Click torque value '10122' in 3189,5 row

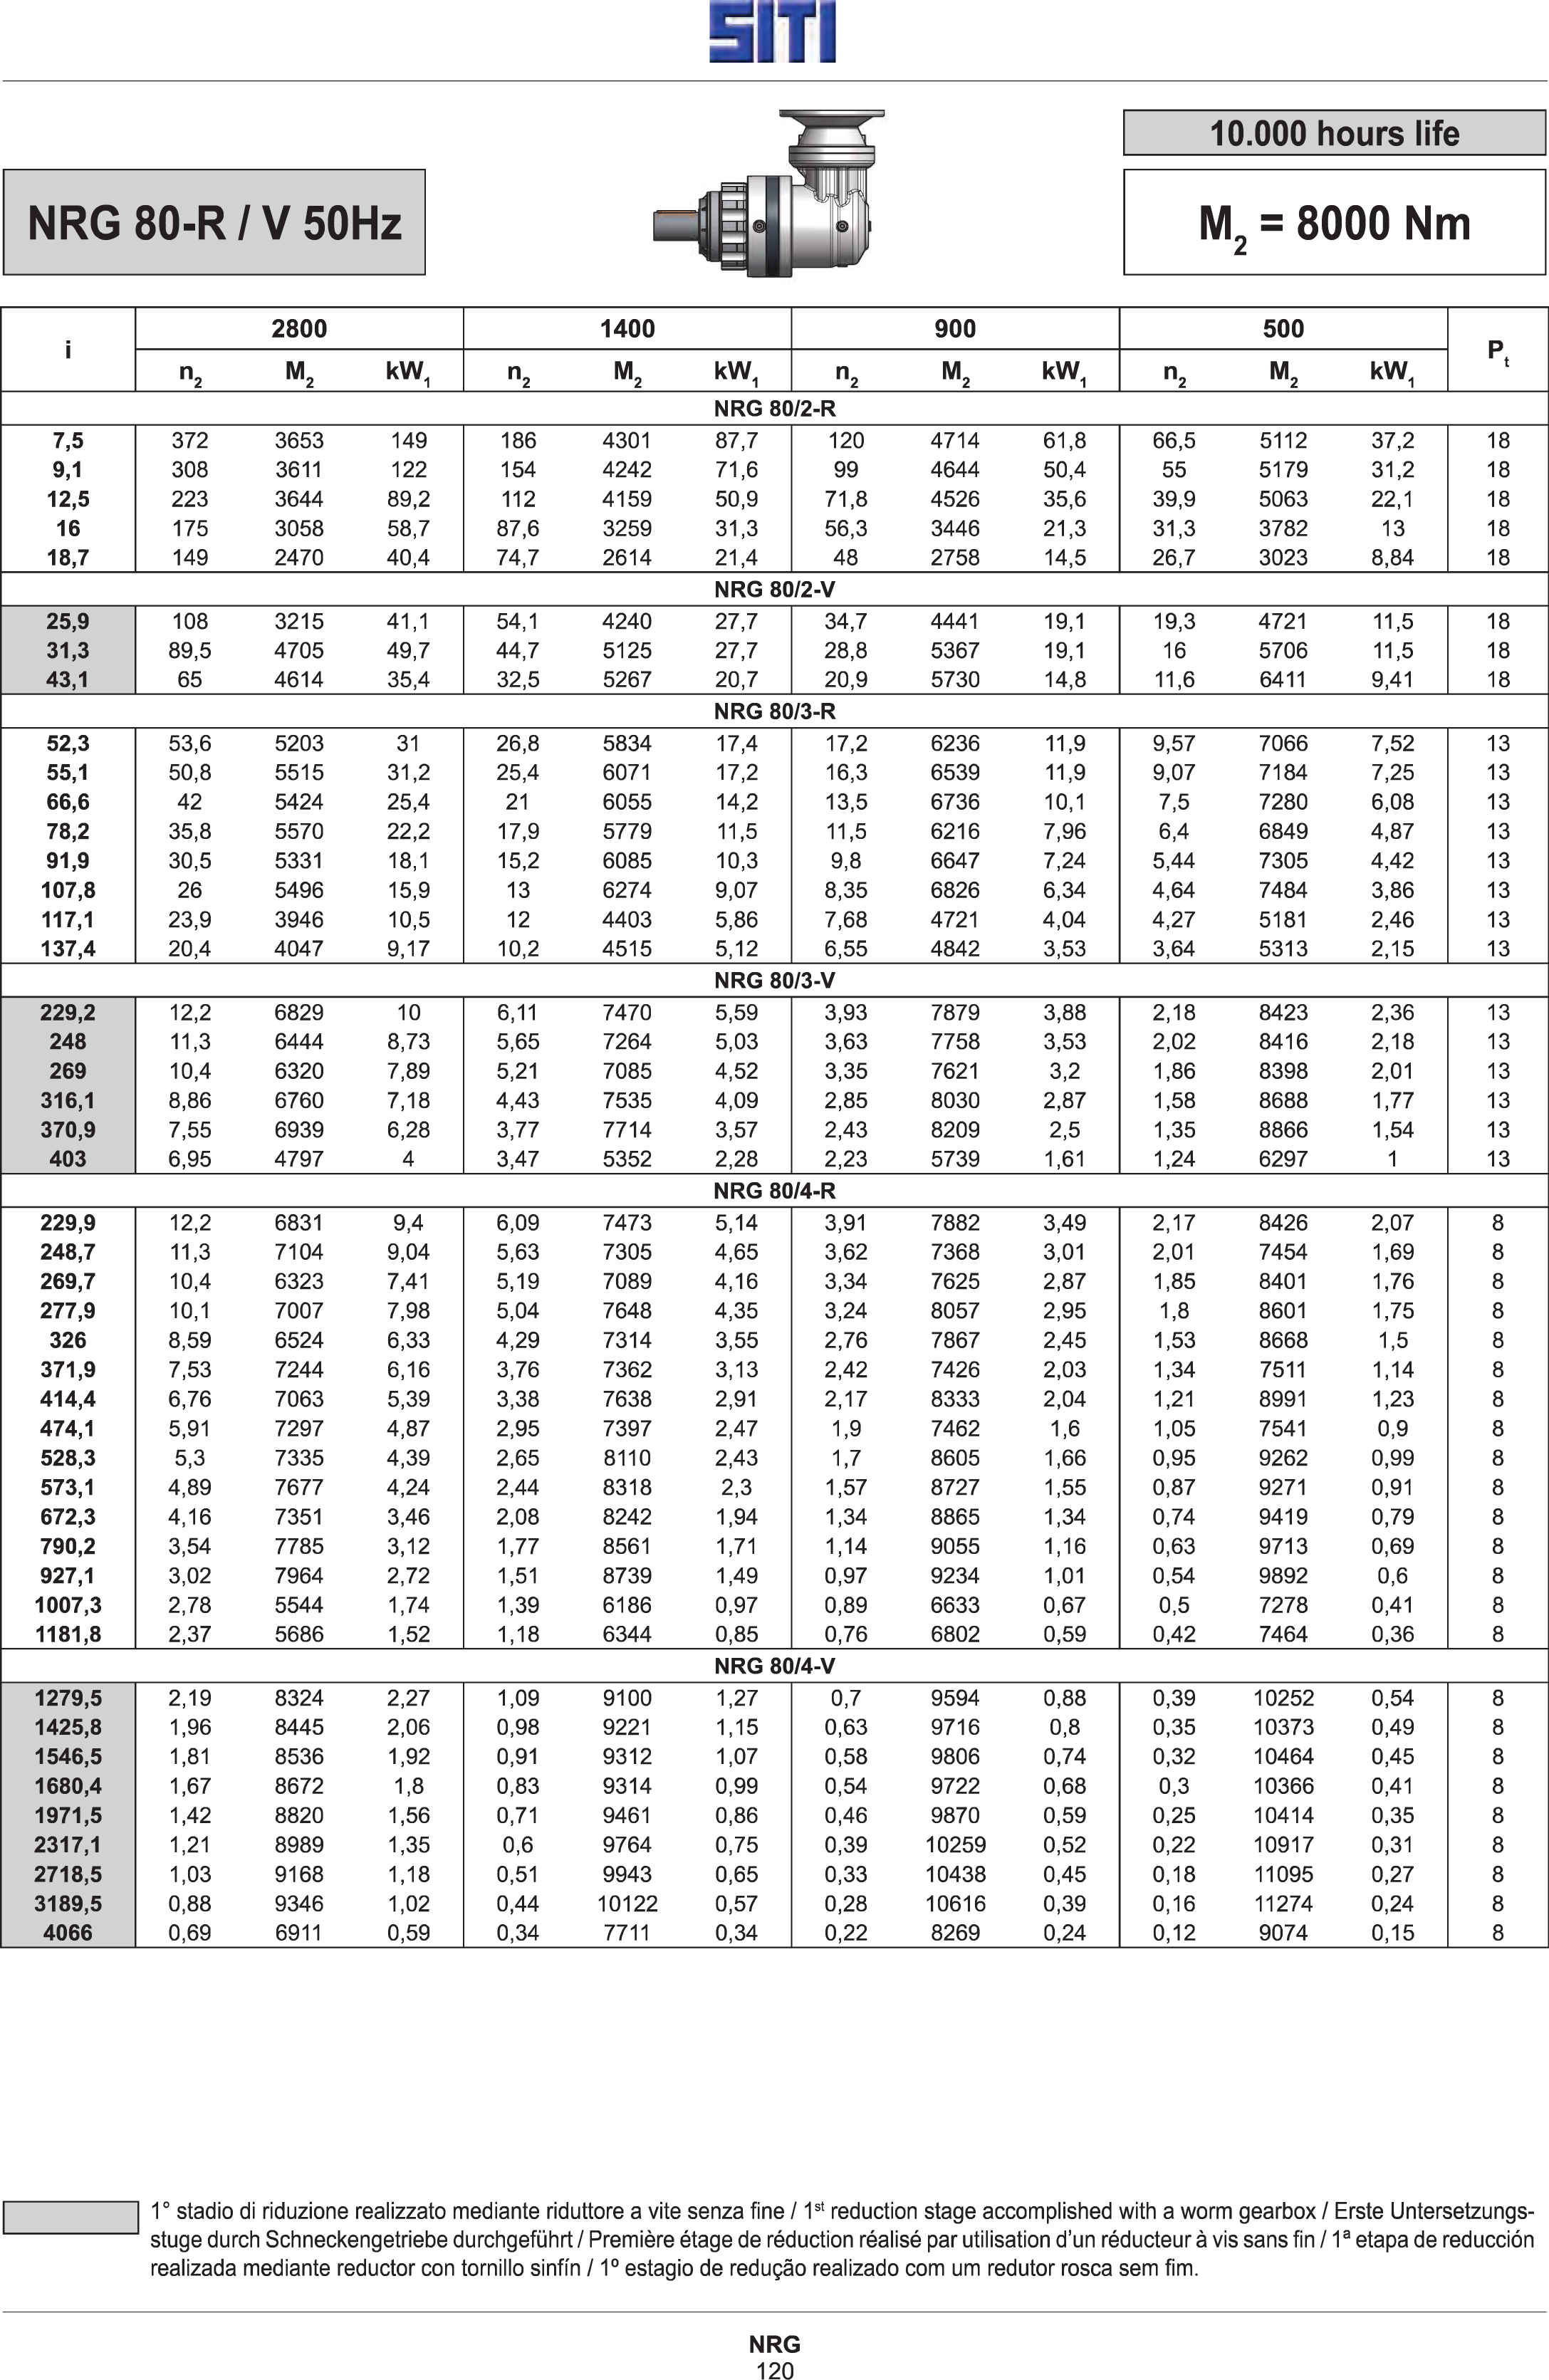pyautogui.click(x=627, y=1903)
